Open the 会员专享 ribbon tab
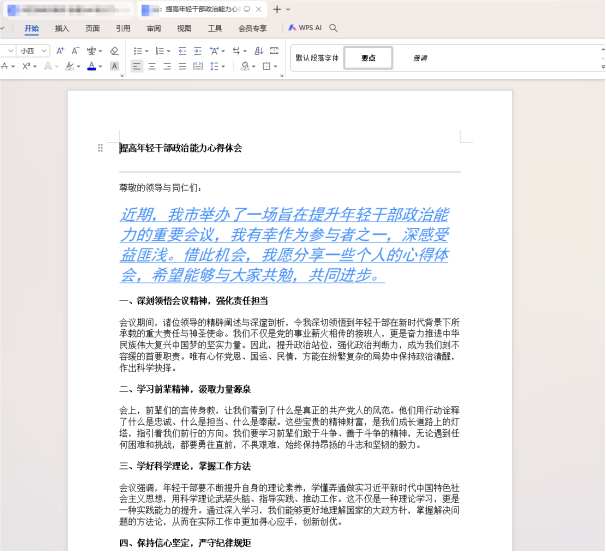Screen dimensions: 606x552 252,28
